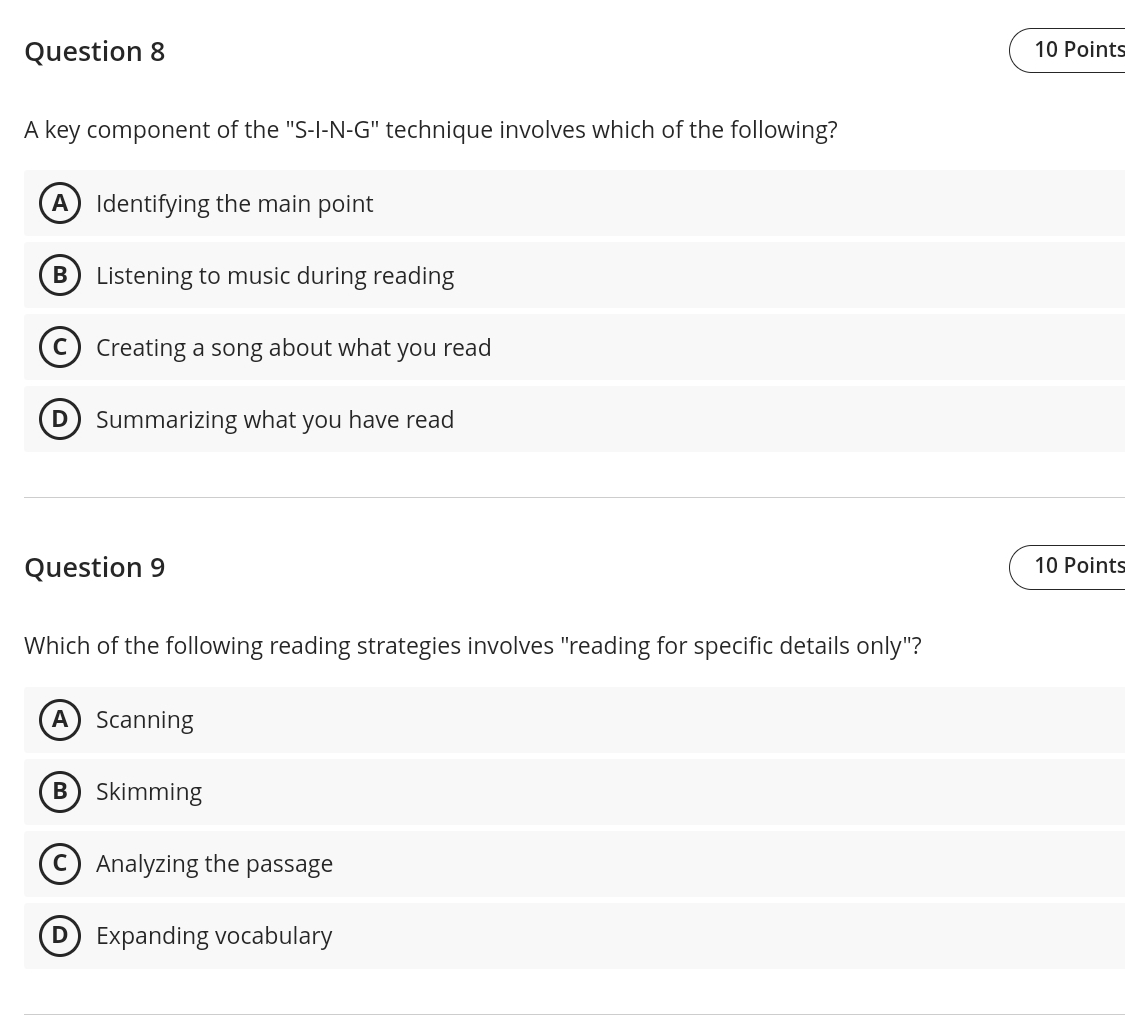Choose "Creating a song about what you read"
1125x1034 pixels.
tap(293, 347)
